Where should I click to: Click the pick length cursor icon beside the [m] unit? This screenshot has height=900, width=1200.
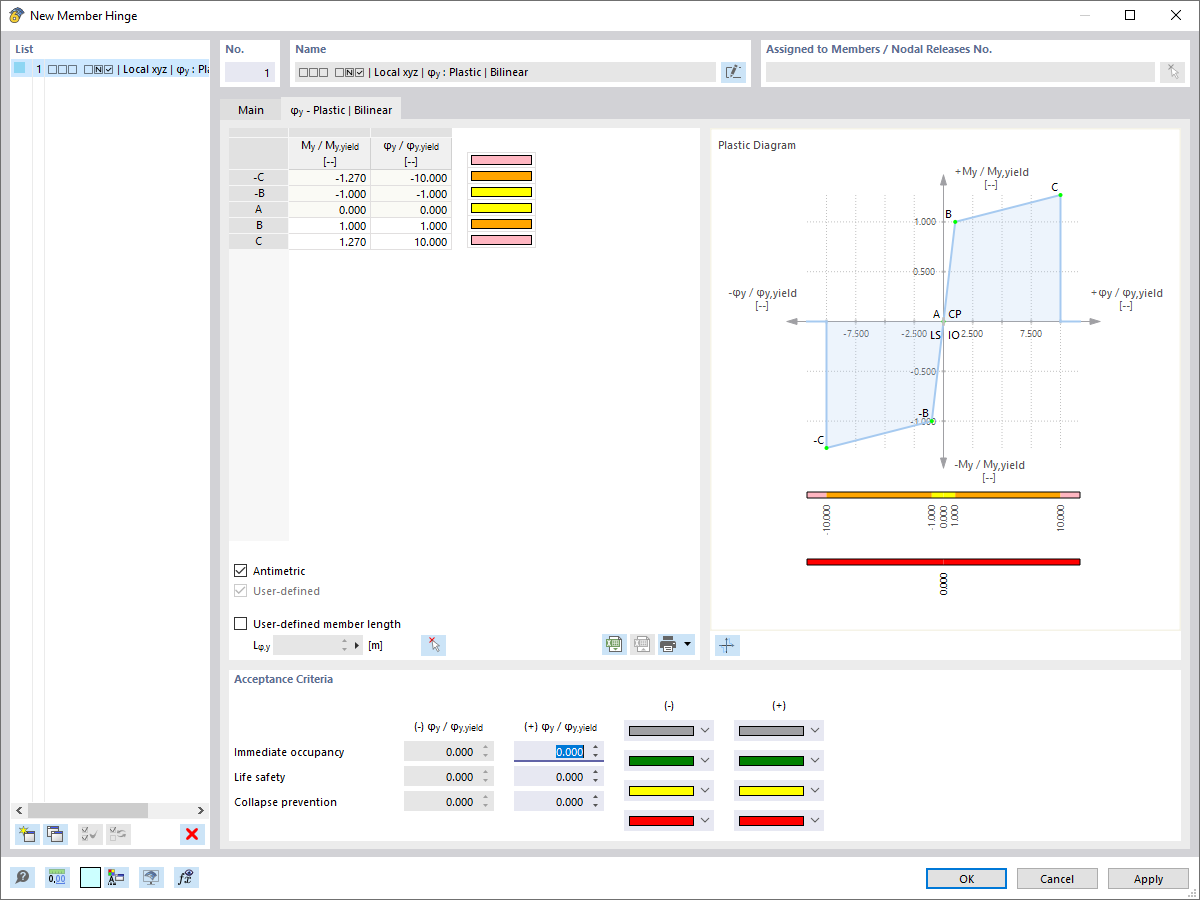coord(433,645)
